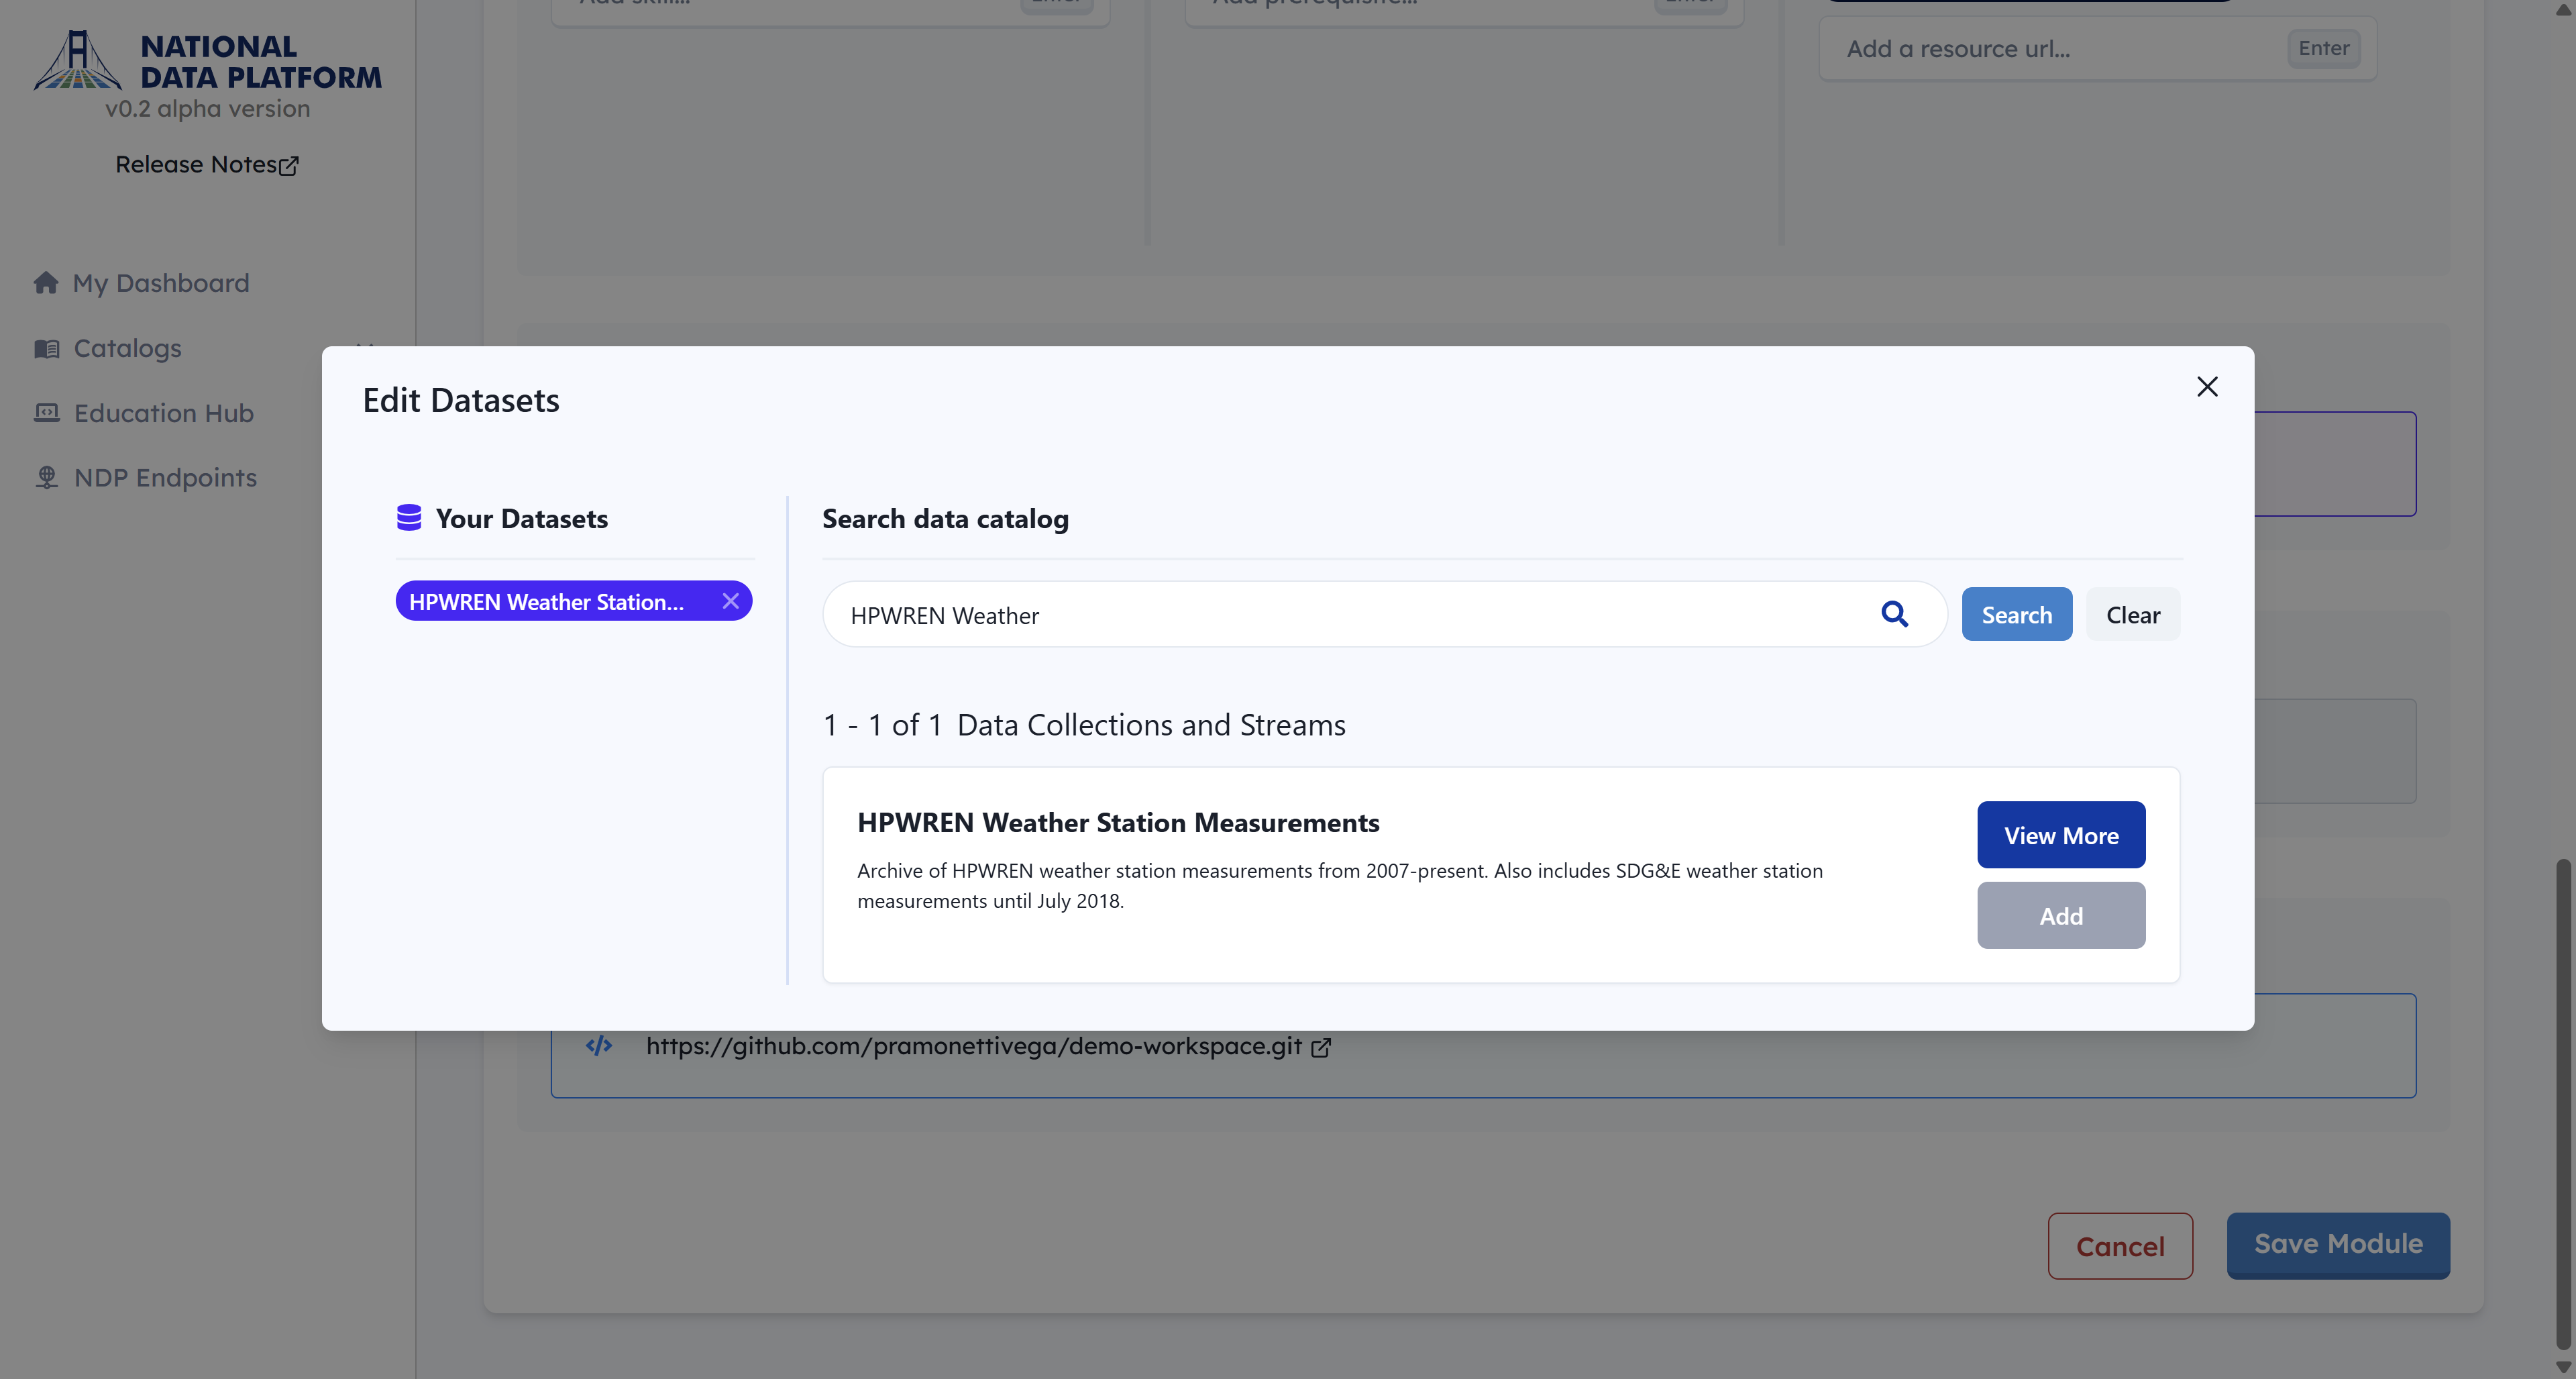The image size is (2576, 1379).
Task: Click the Education Hub icon
Action: [47, 413]
